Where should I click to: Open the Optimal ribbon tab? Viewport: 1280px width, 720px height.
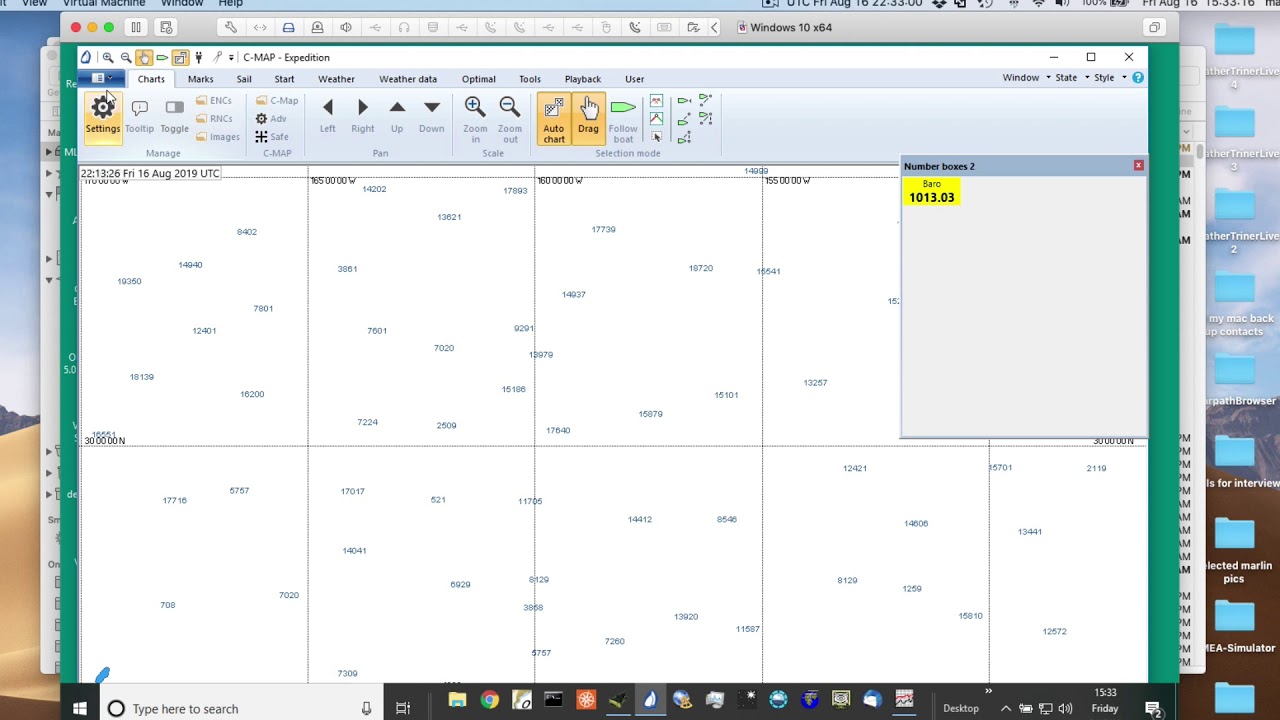tap(479, 79)
